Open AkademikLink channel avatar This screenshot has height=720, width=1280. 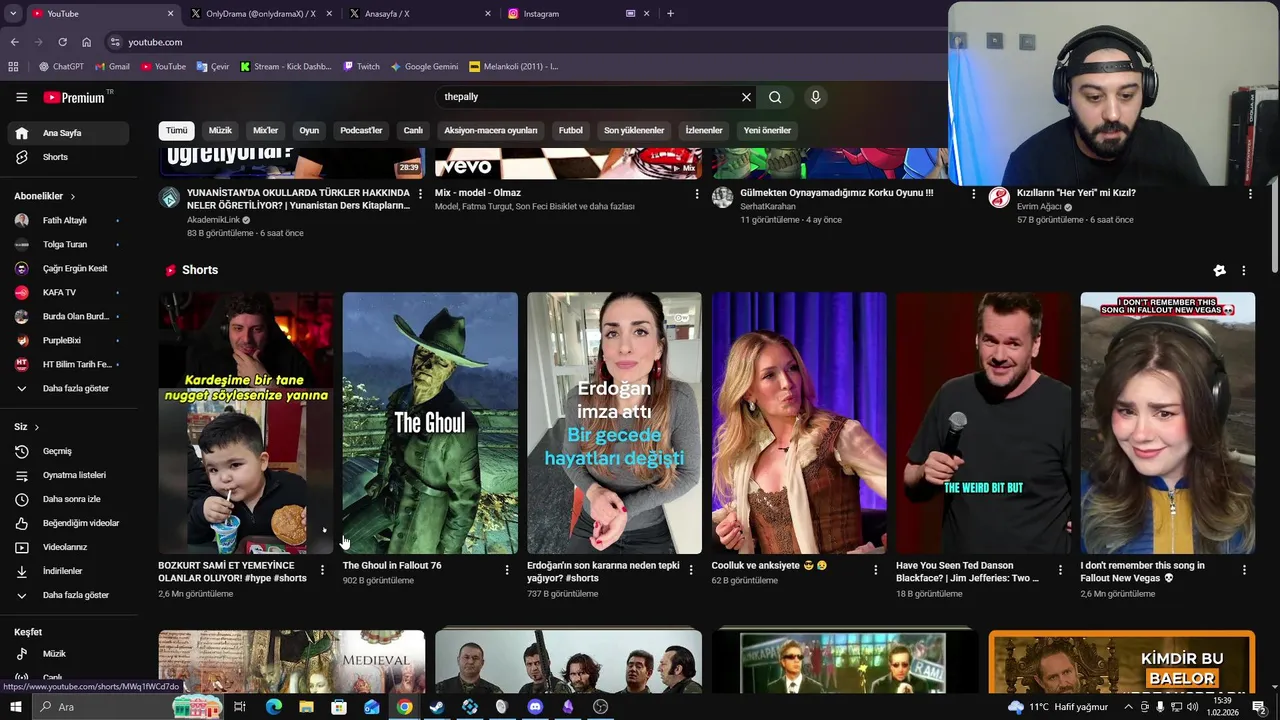tap(169, 197)
